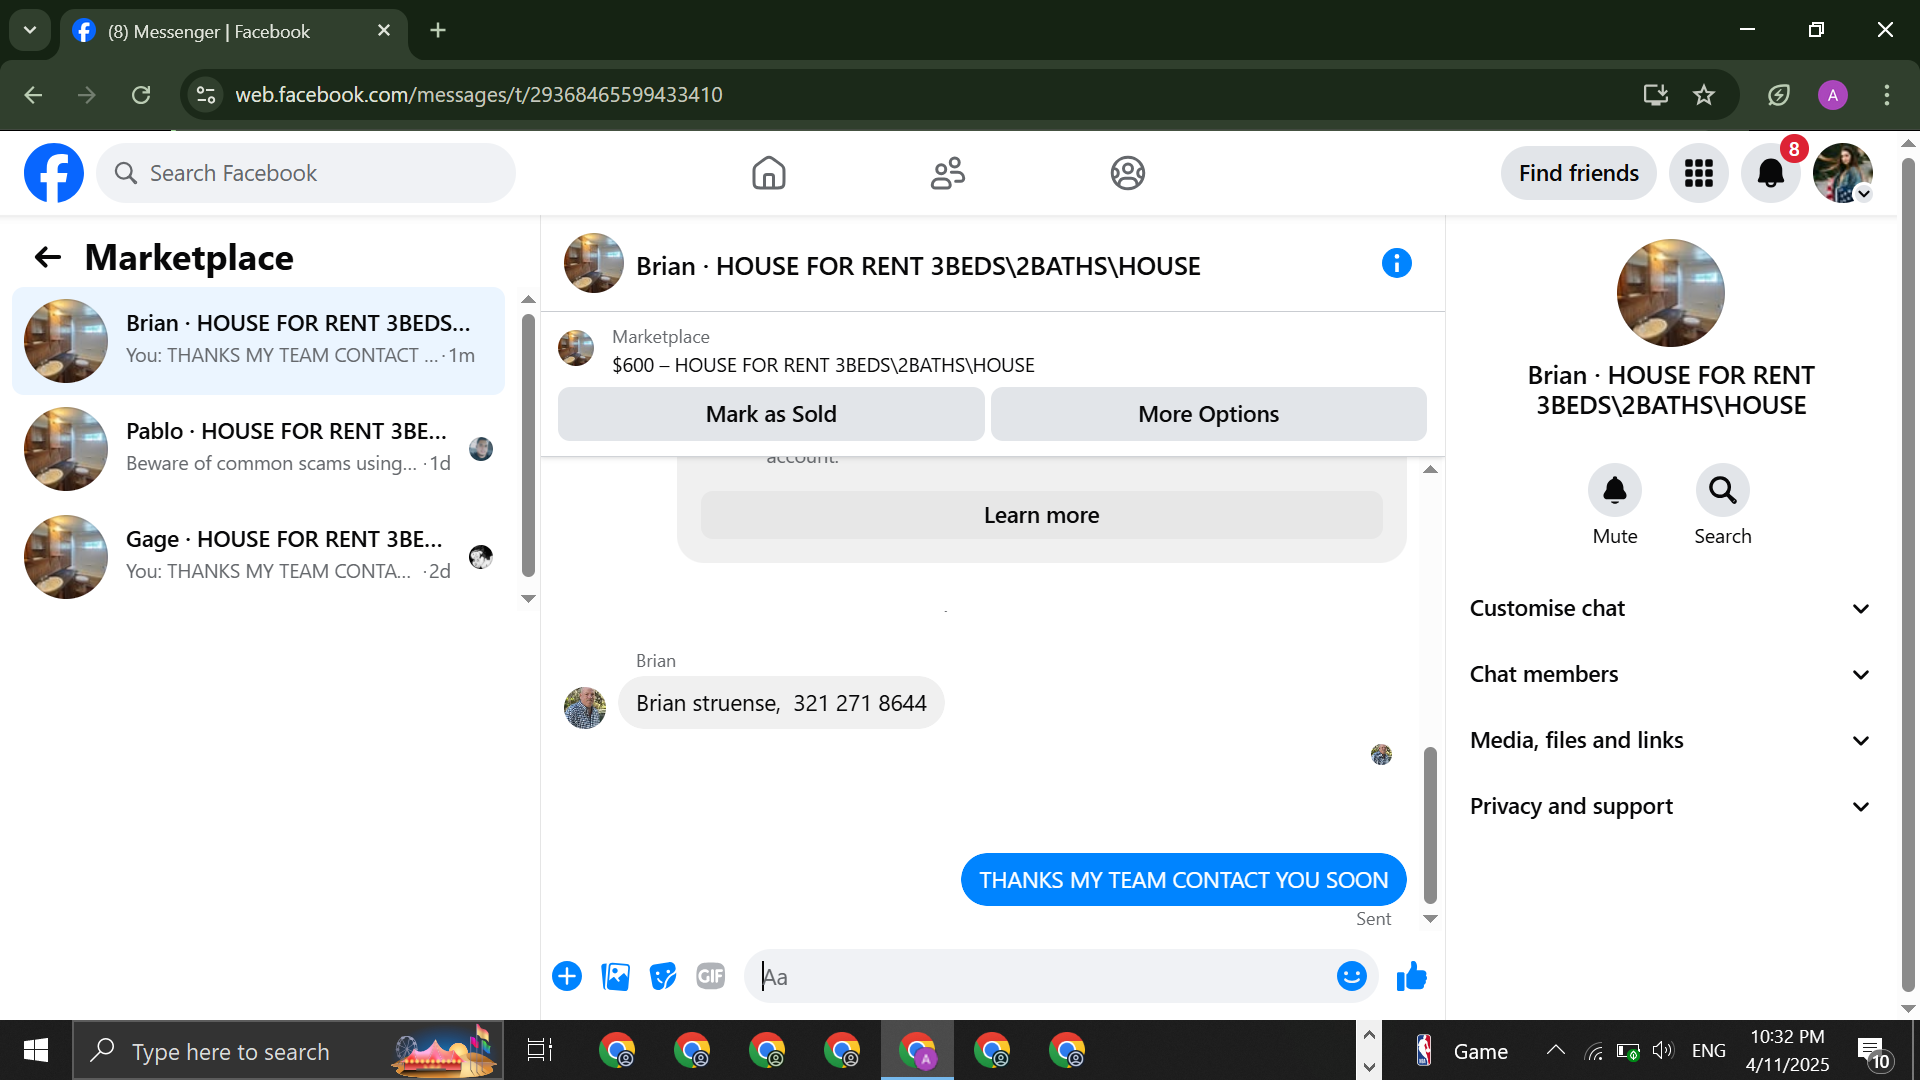This screenshot has height=1080, width=1920.
Task: Open the Friends icon in top navigation
Action: coord(948,173)
